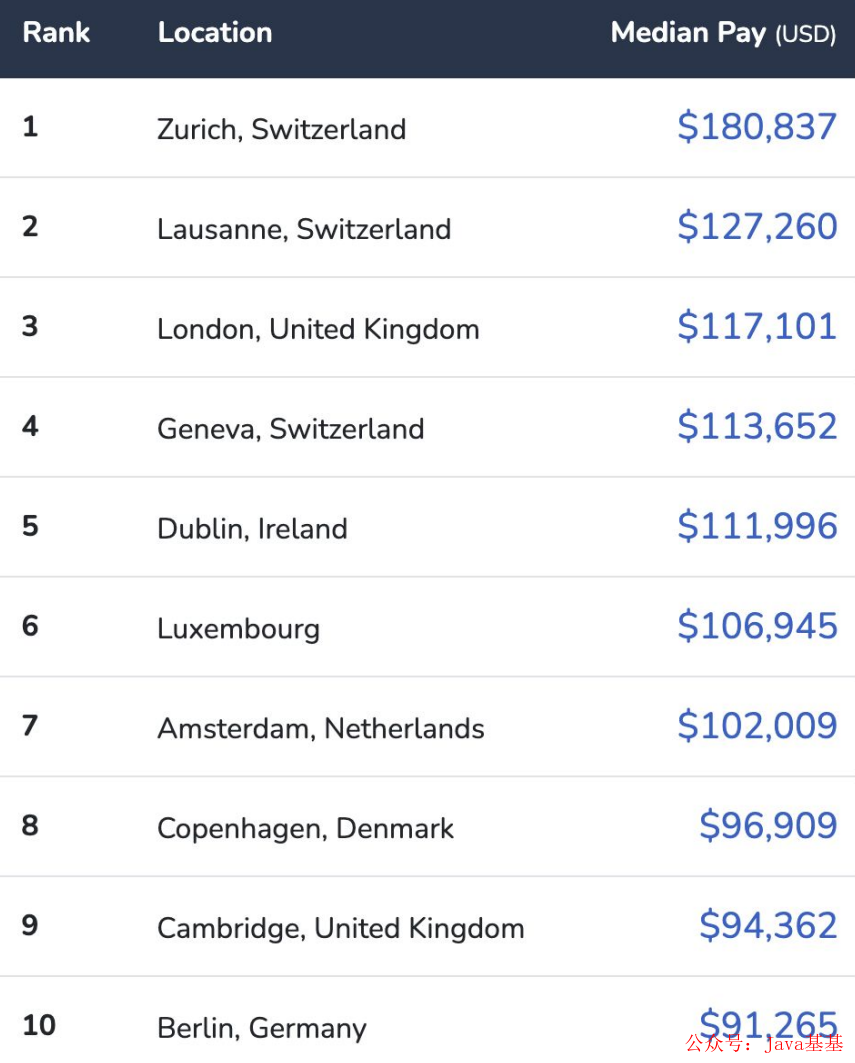Select the Zurich, Switzerland row
The width and height of the screenshot is (855, 1063).
(x=427, y=128)
